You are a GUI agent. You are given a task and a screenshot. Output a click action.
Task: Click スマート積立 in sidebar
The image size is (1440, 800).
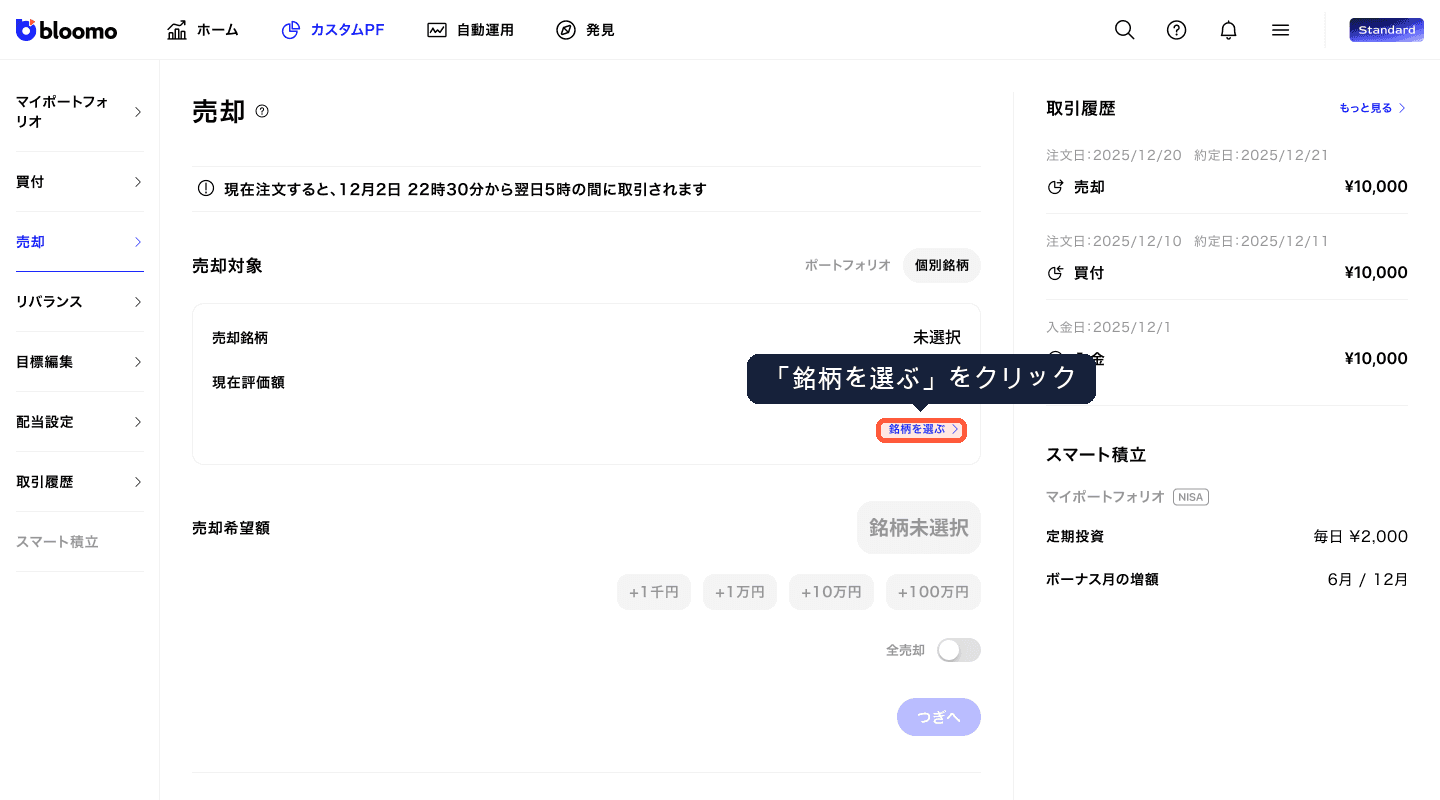click(x=57, y=542)
